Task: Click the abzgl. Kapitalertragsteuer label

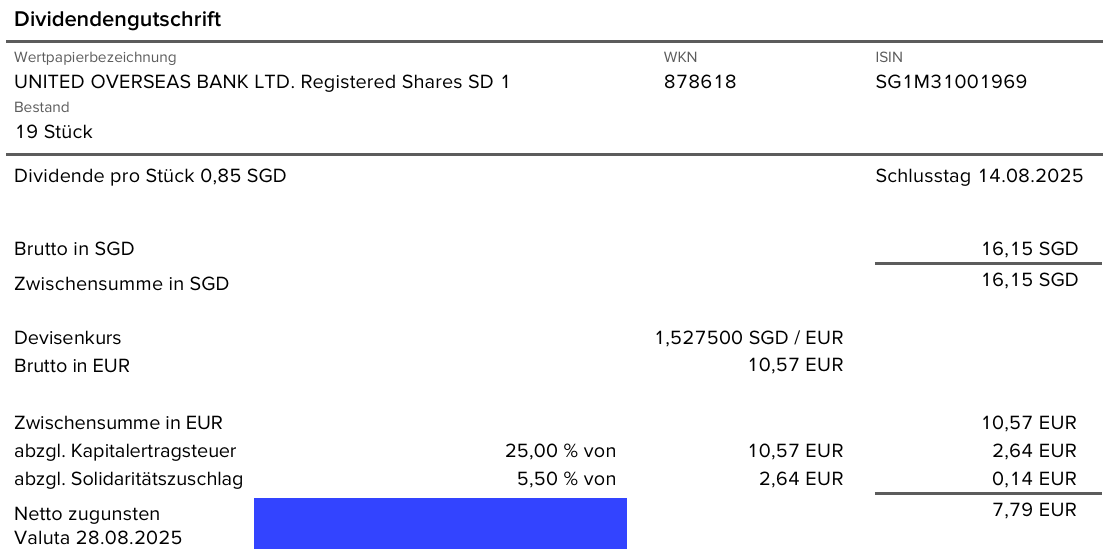Action: tap(125, 451)
